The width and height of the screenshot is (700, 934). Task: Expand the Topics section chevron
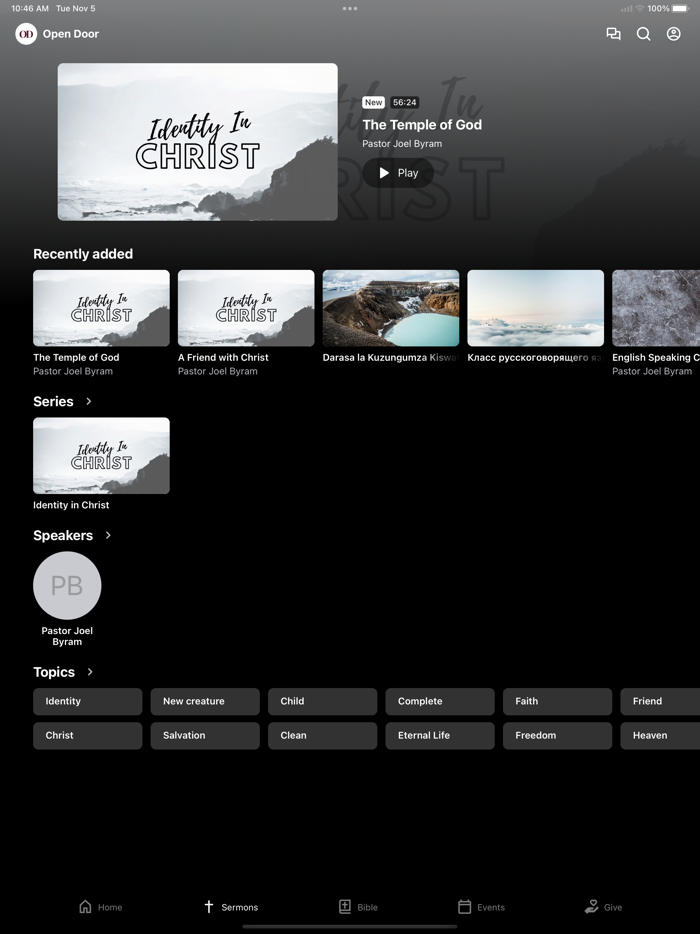(x=90, y=672)
